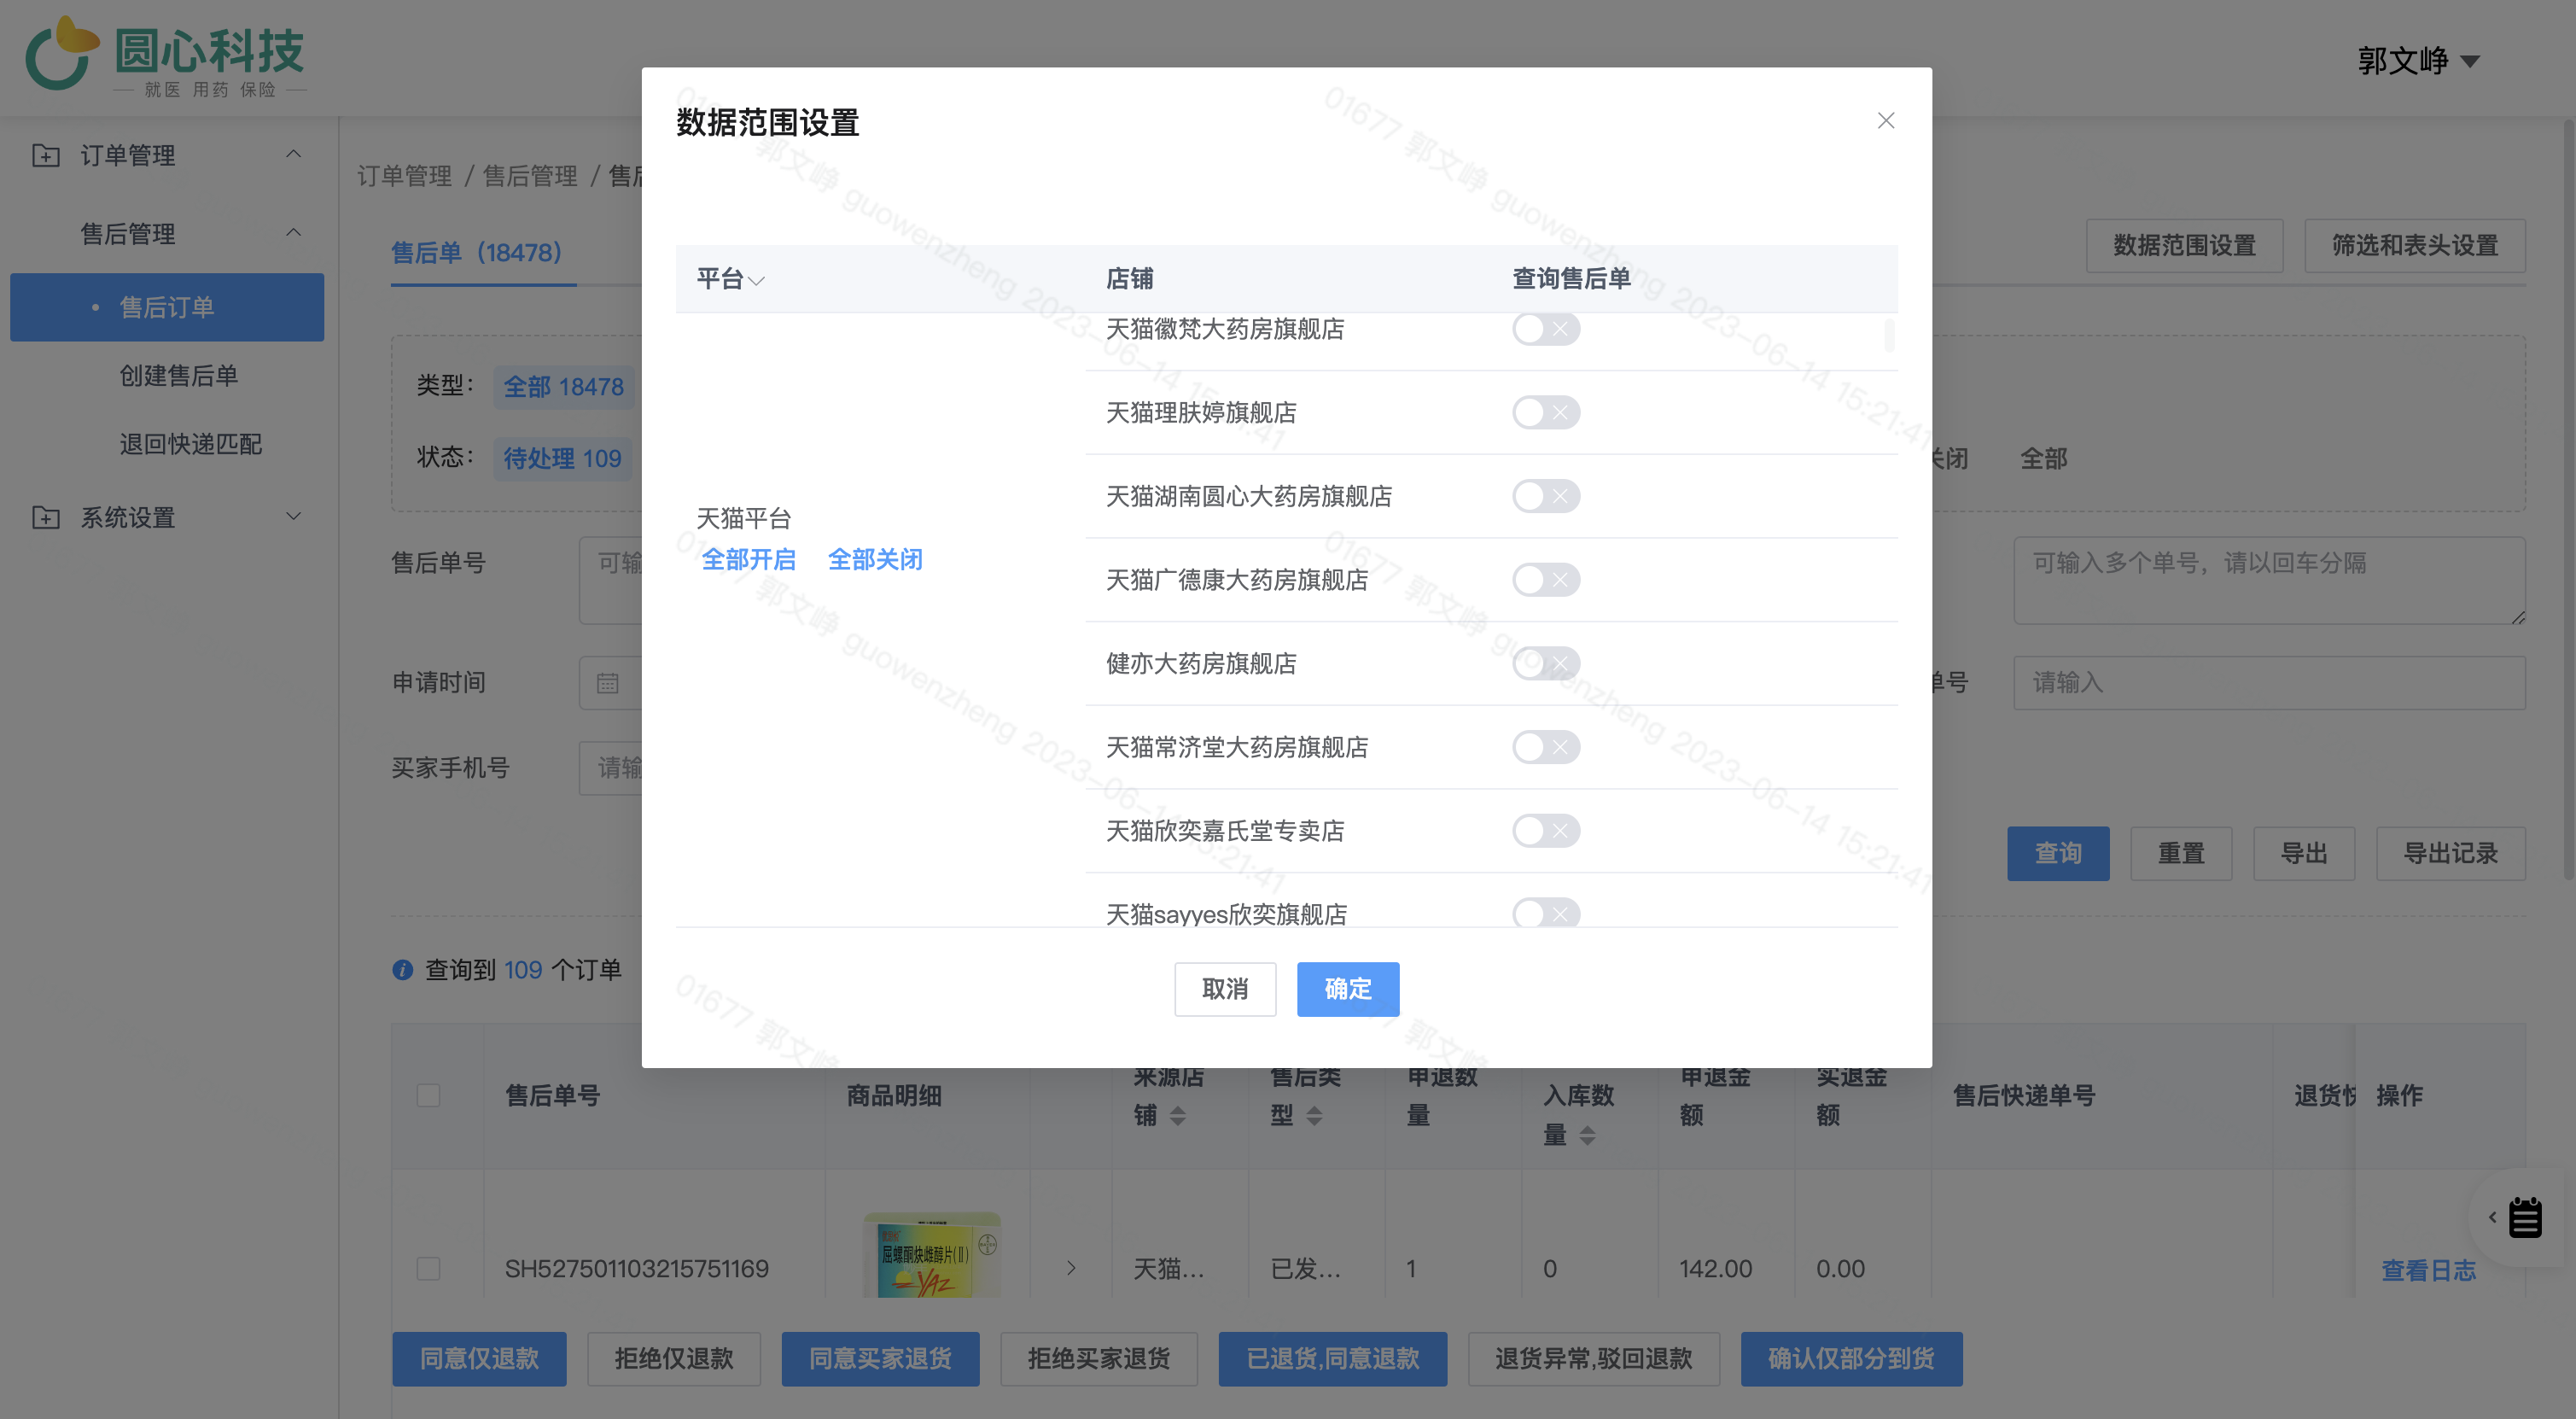
Task: Check the select-all checkbox in table header
Action: pyautogui.click(x=428, y=1096)
